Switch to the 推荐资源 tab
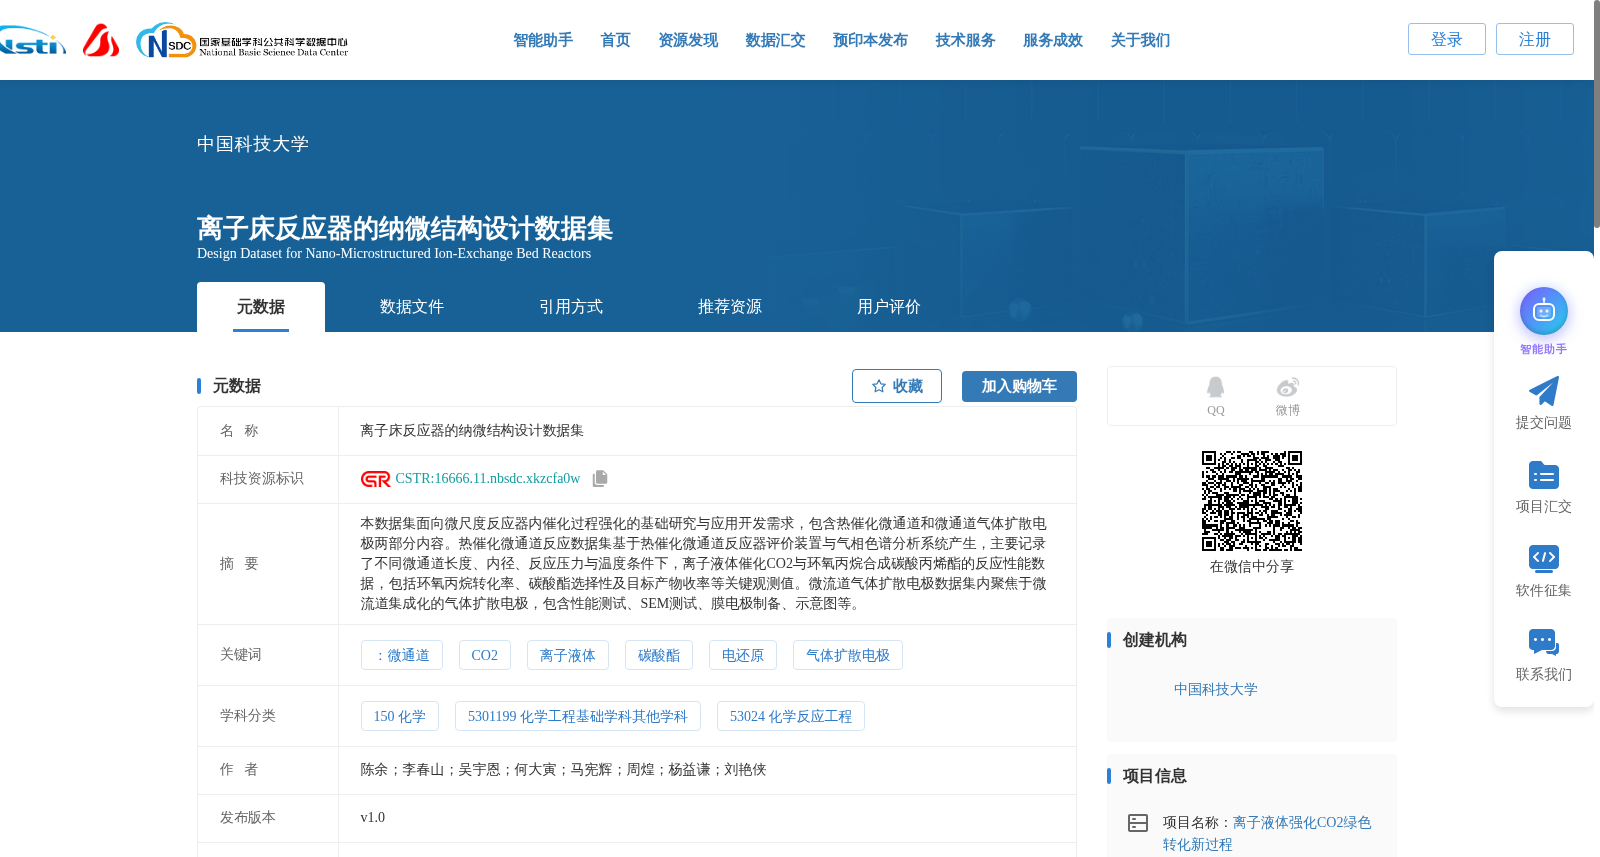 [730, 307]
